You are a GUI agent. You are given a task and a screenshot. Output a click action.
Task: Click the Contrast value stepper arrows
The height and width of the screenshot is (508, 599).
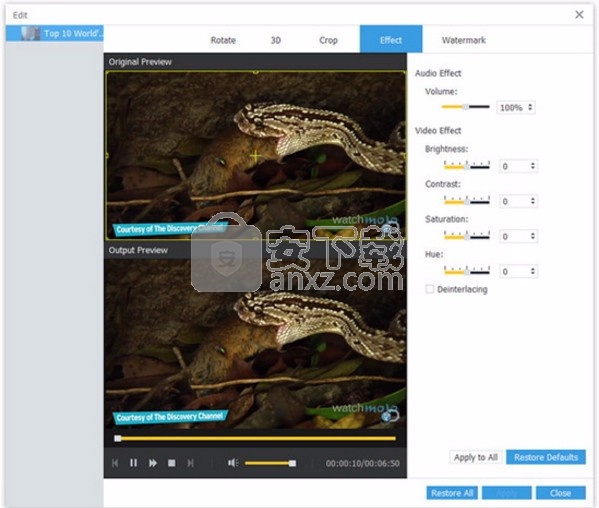tap(533, 201)
